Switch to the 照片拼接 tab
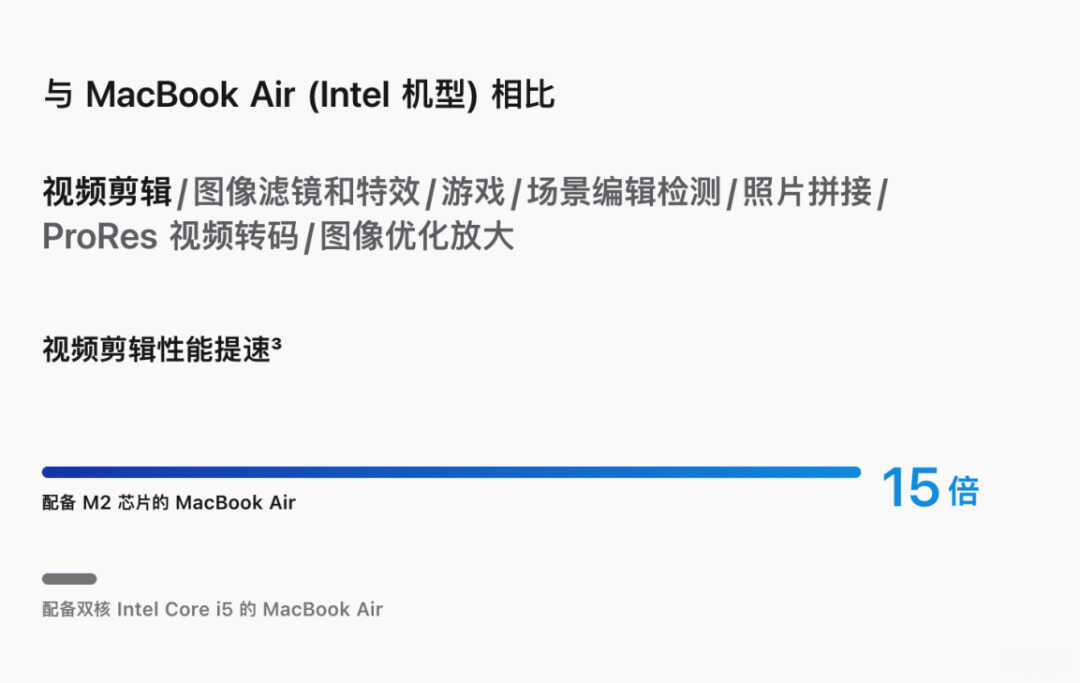 click(x=807, y=191)
